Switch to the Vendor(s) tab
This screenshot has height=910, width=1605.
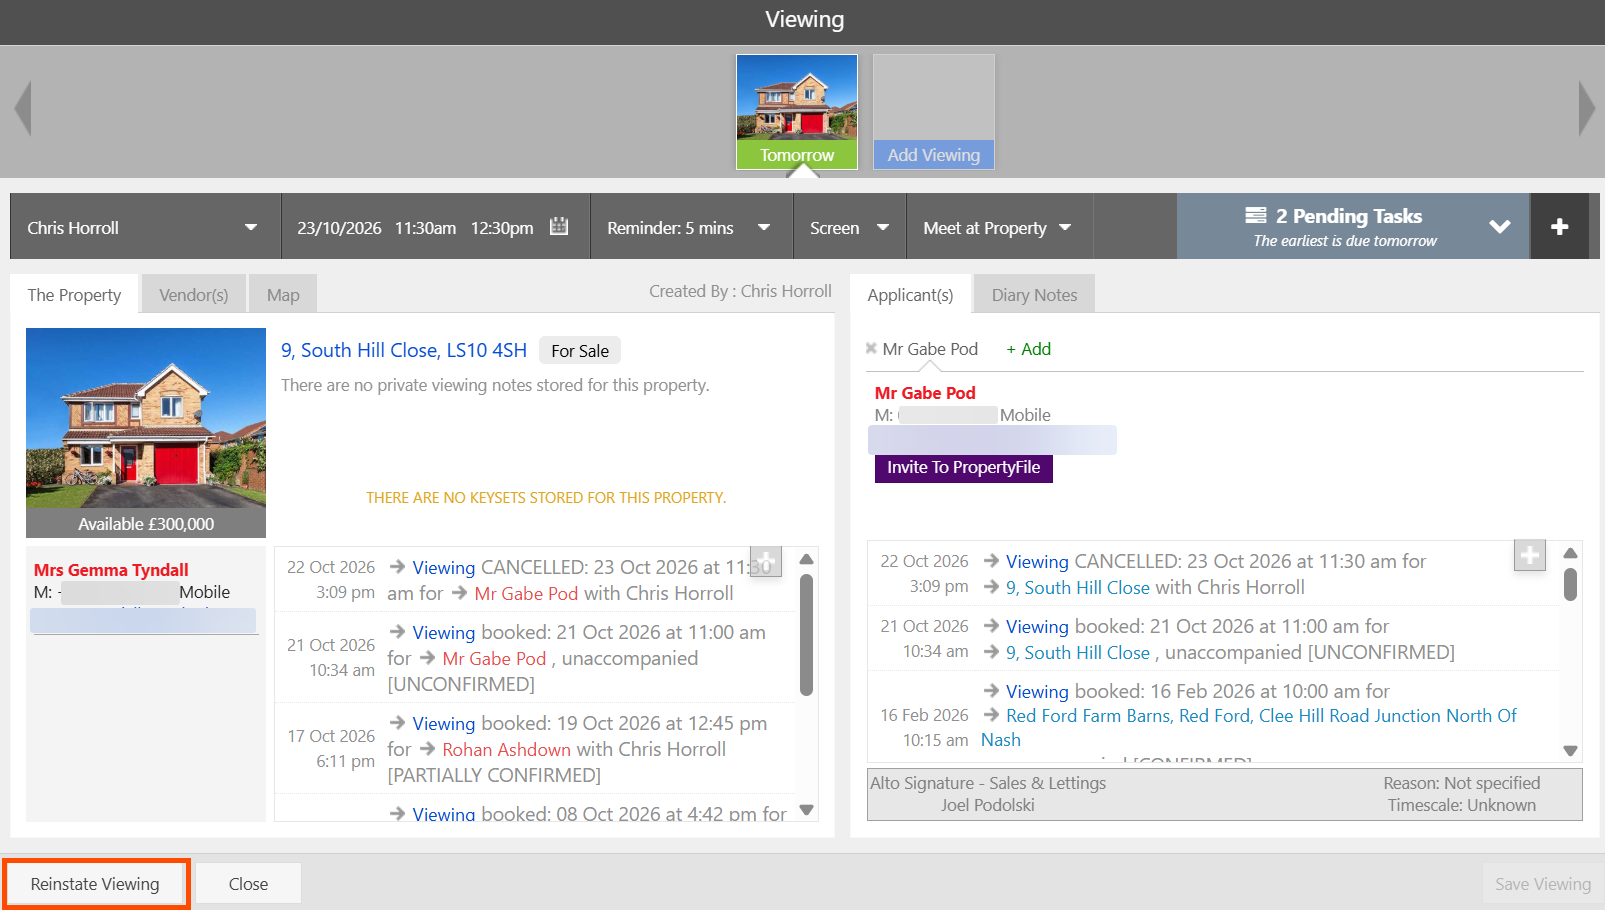(194, 295)
